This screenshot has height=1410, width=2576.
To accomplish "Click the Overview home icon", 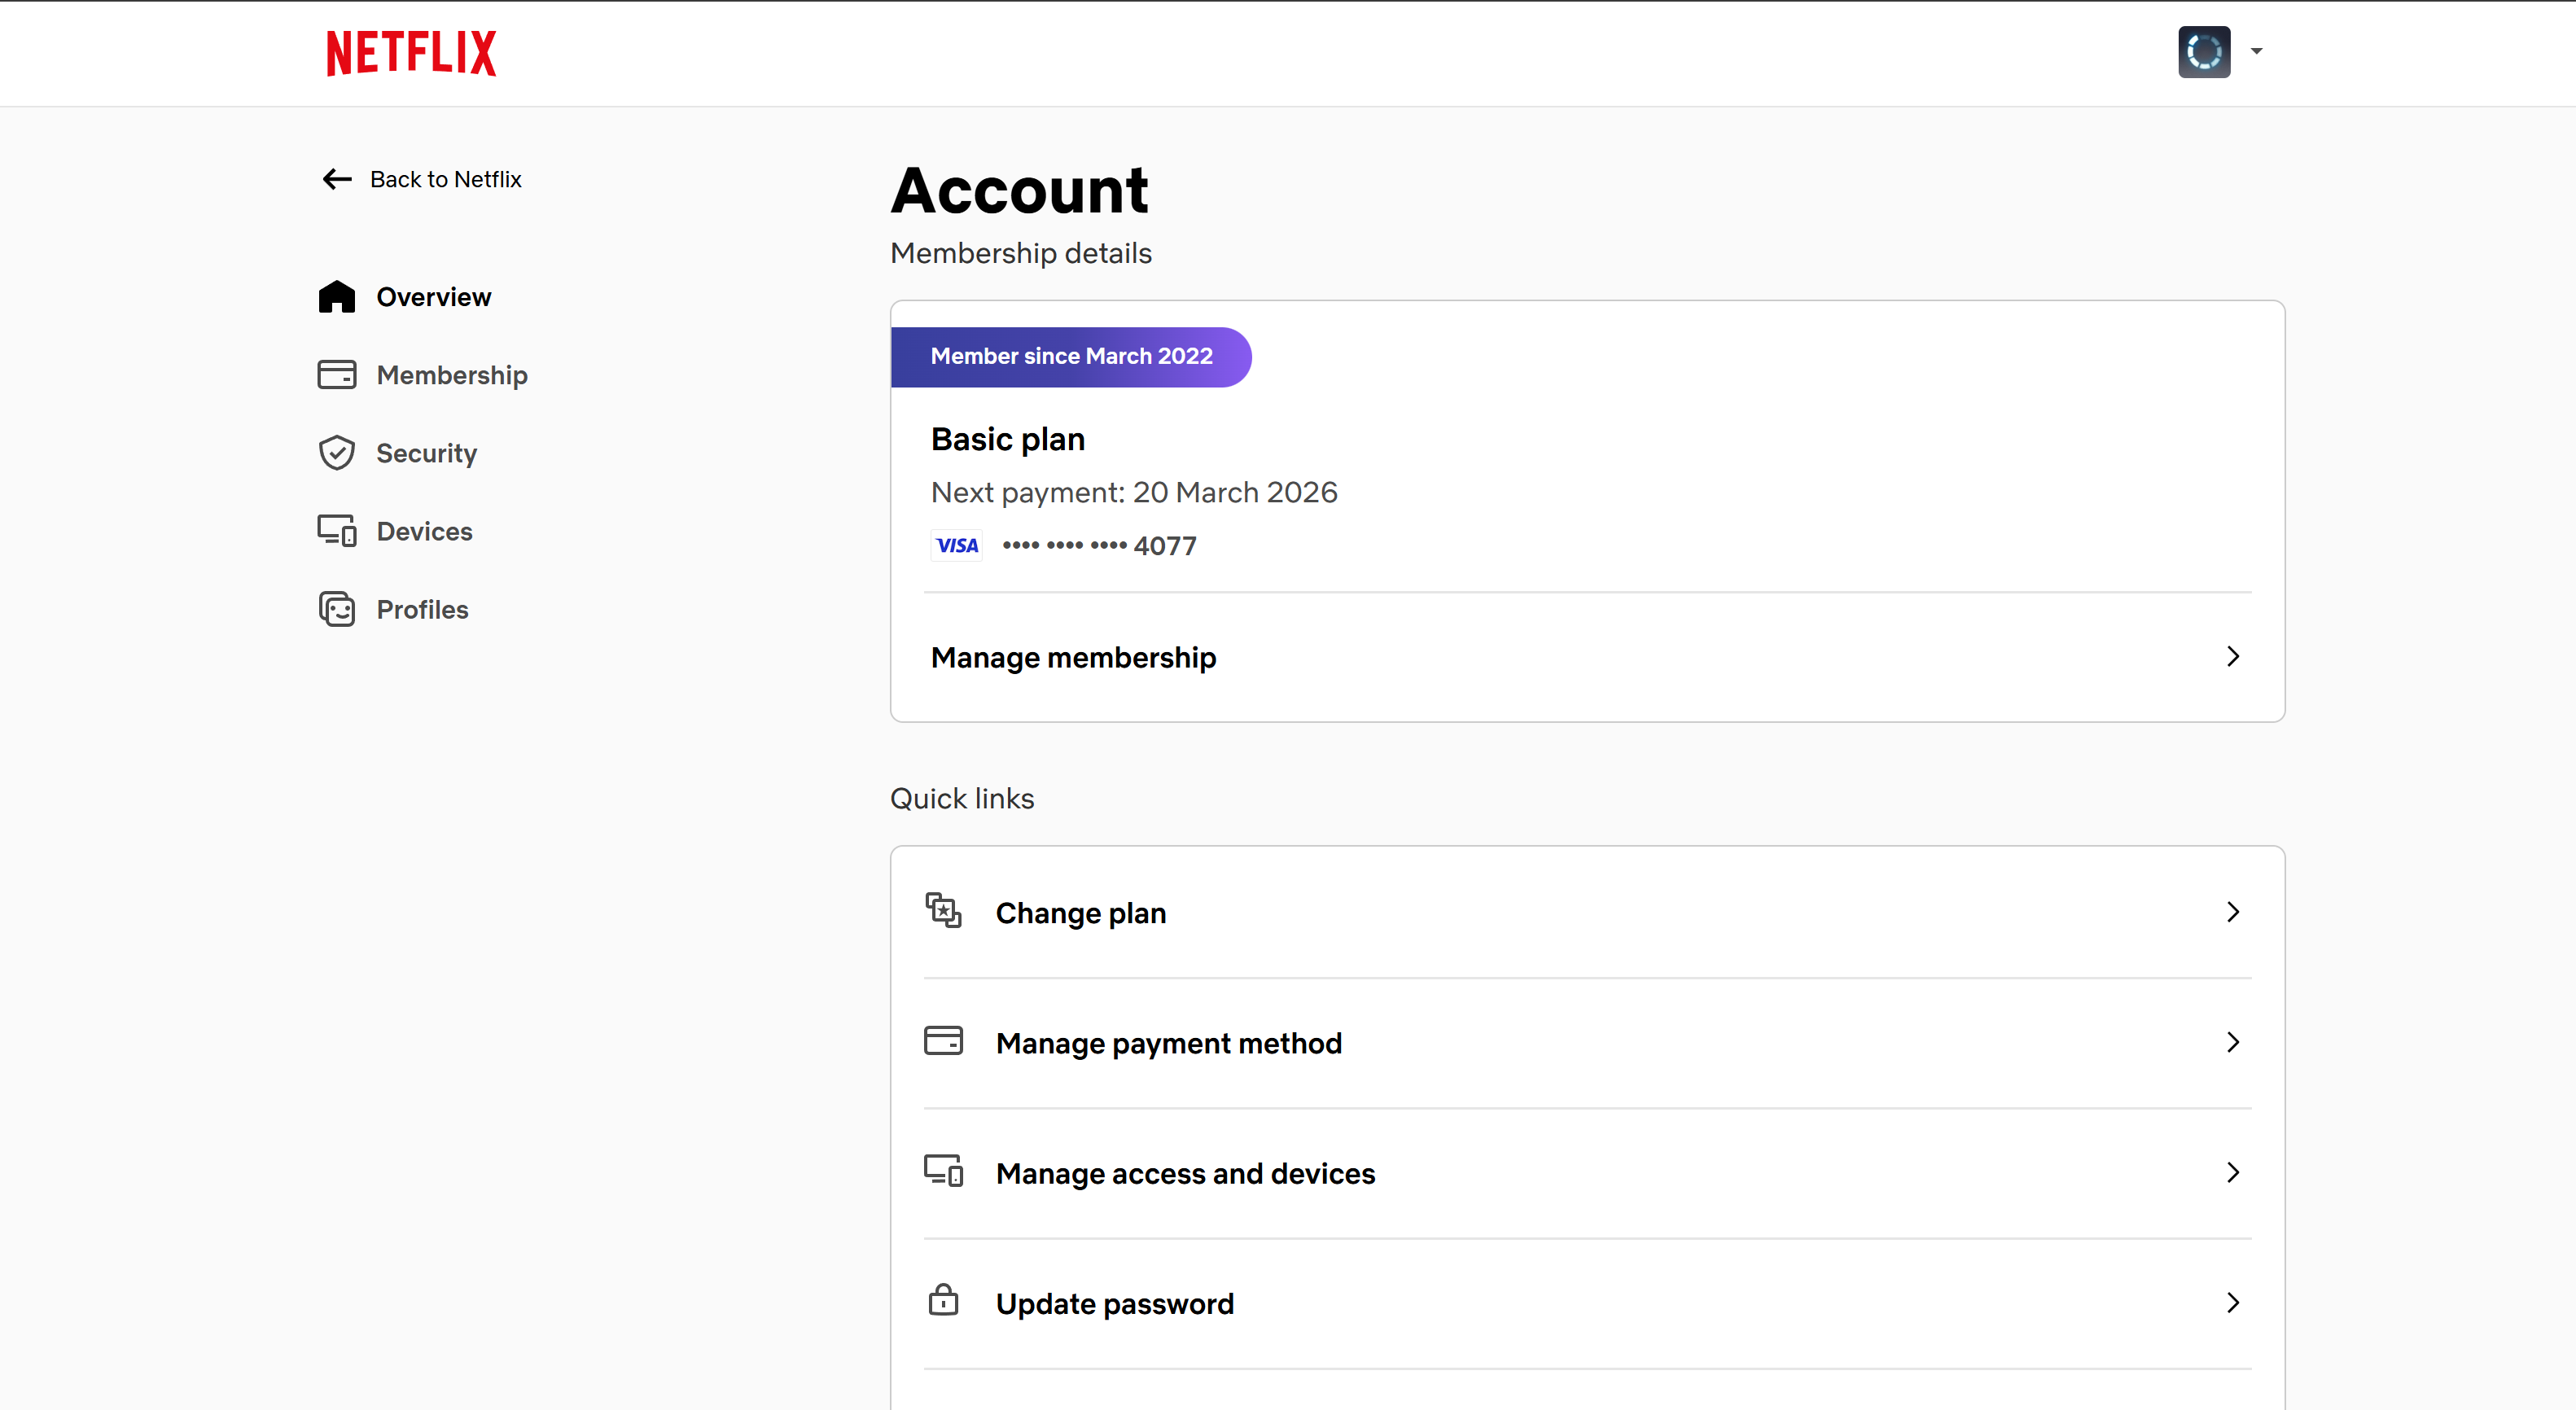I will pos(337,297).
